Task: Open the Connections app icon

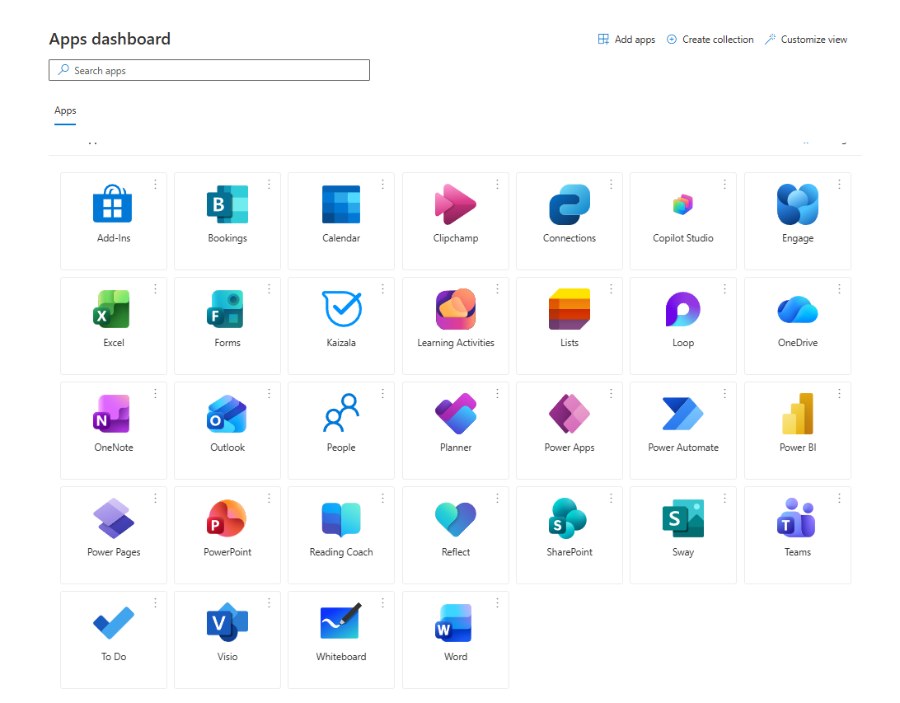Action: pos(569,204)
